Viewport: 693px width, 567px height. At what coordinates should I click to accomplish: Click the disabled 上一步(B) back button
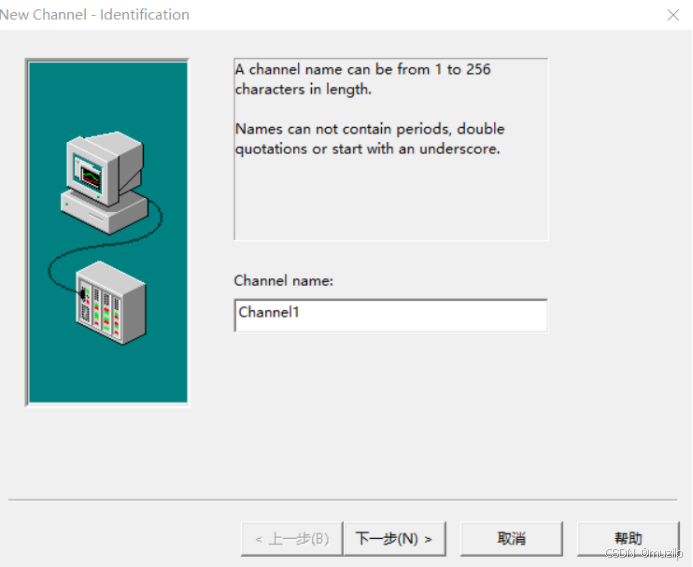pos(292,538)
